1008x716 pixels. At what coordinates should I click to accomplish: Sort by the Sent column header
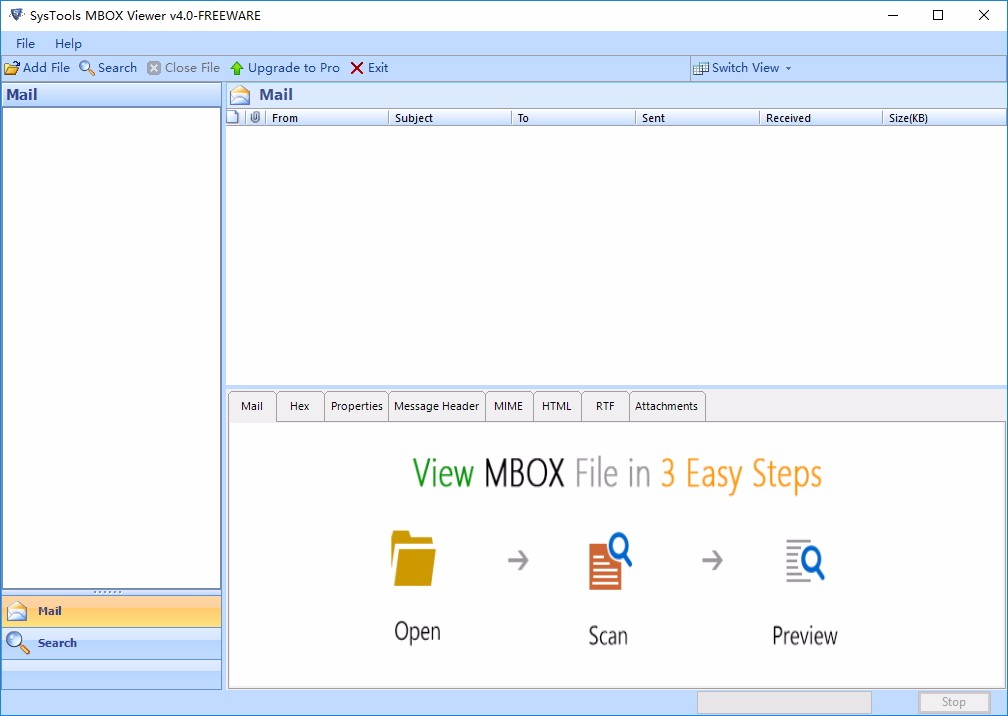click(x=698, y=118)
